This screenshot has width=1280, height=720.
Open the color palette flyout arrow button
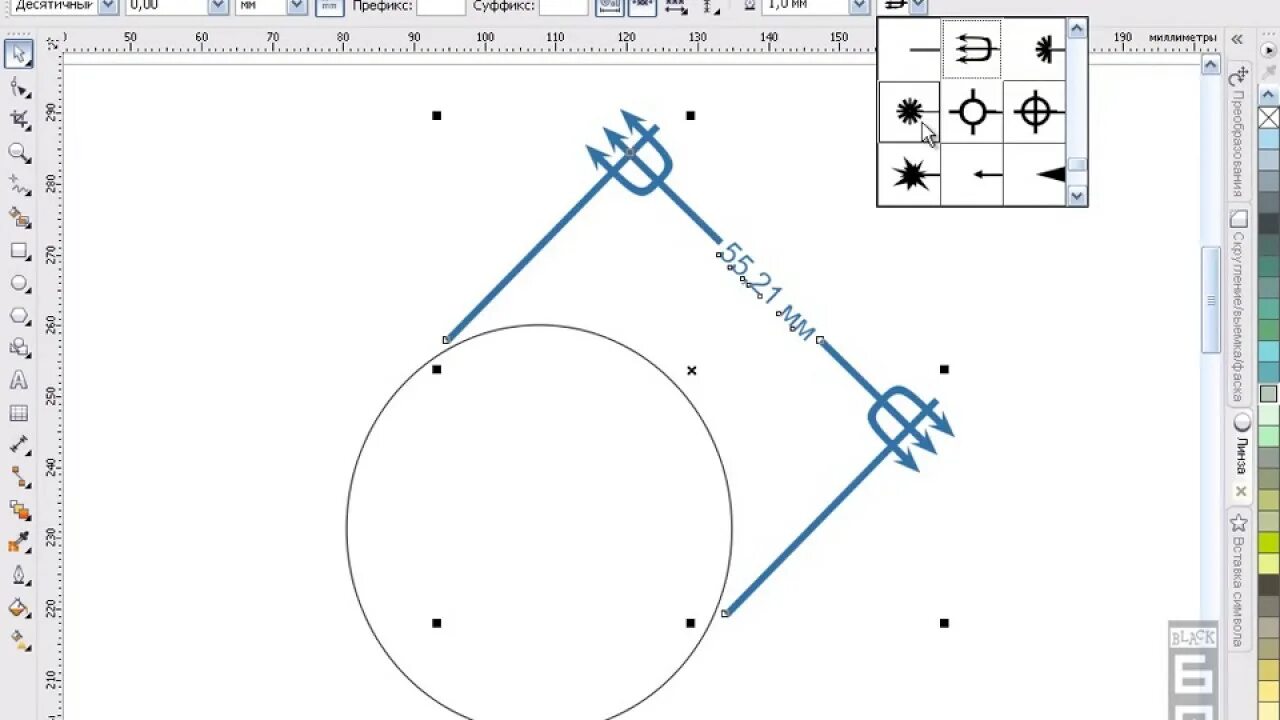click(1269, 48)
